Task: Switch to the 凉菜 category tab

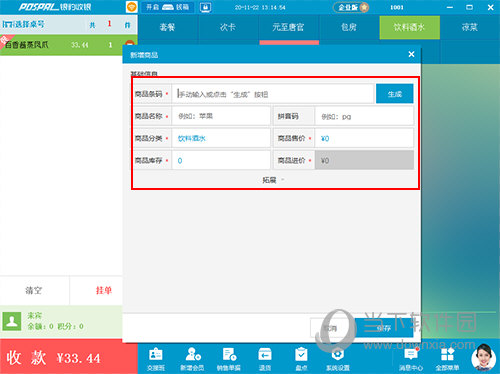Action: click(x=470, y=27)
